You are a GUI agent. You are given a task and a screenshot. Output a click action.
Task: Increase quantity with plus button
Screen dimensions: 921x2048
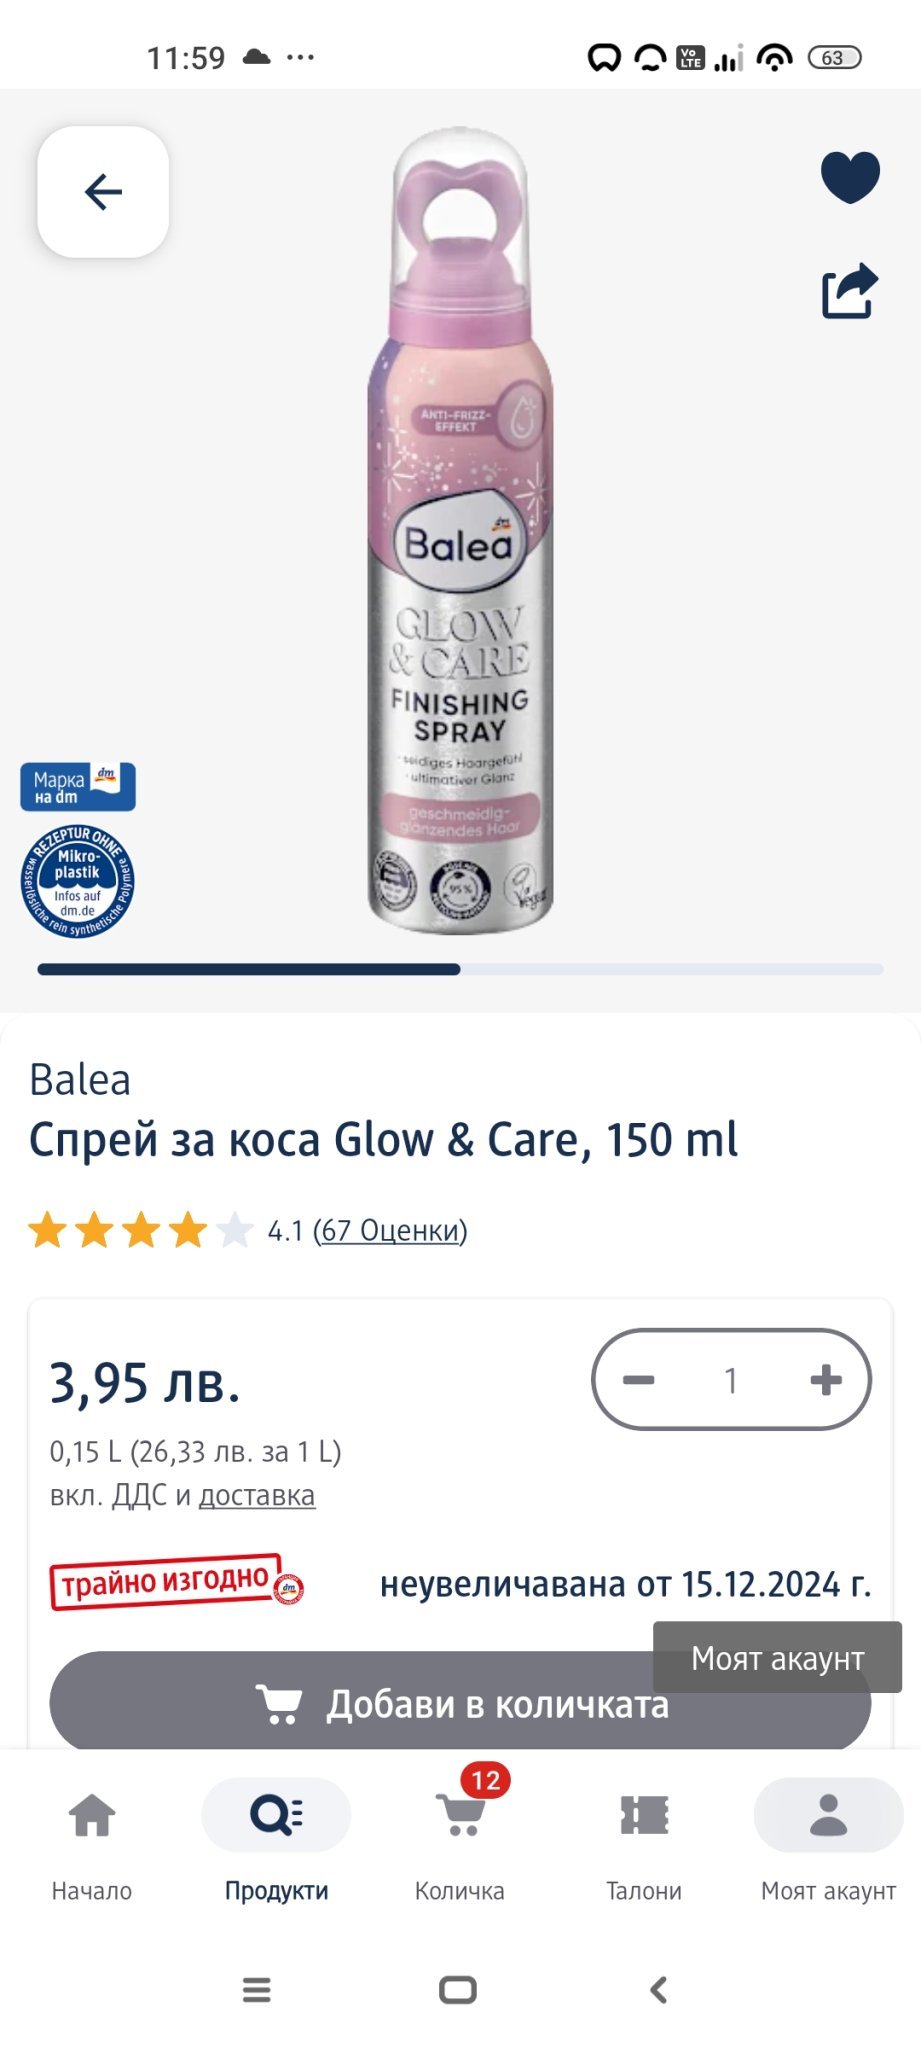[826, 1380]
